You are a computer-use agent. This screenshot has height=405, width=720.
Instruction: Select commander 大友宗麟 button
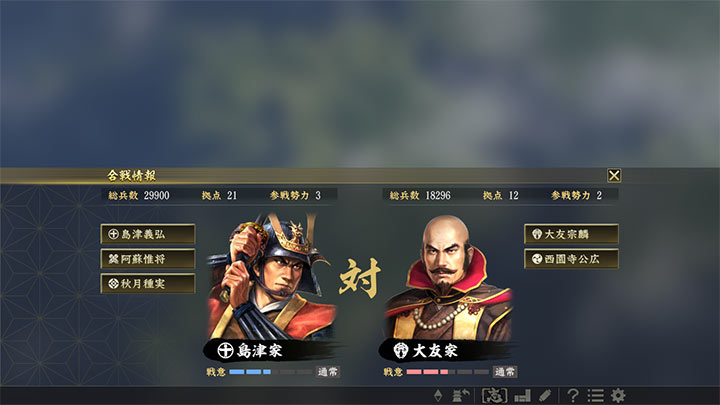571,234
